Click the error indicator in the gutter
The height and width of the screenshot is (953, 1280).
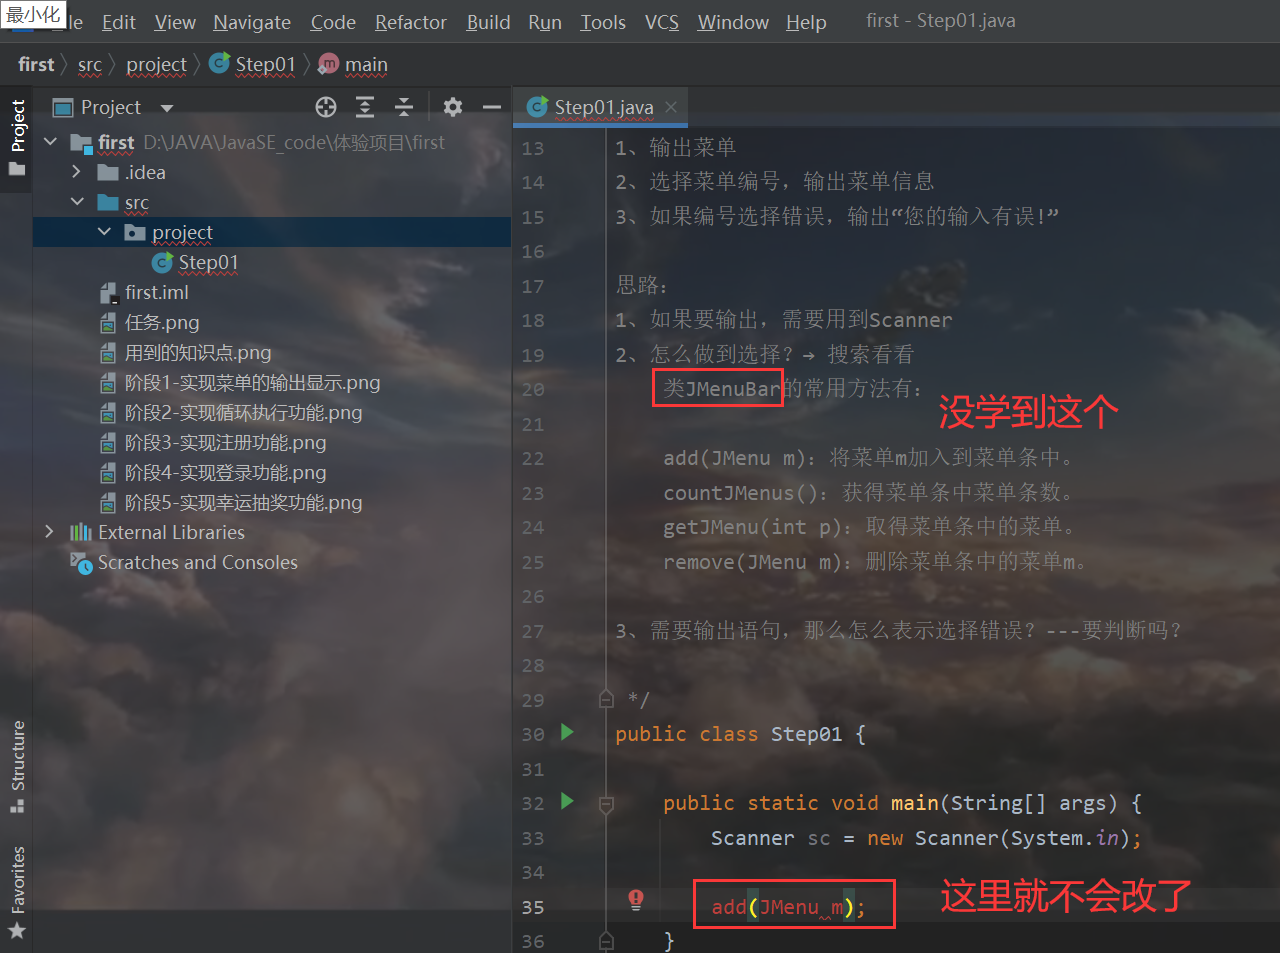(x=636, y=899)
